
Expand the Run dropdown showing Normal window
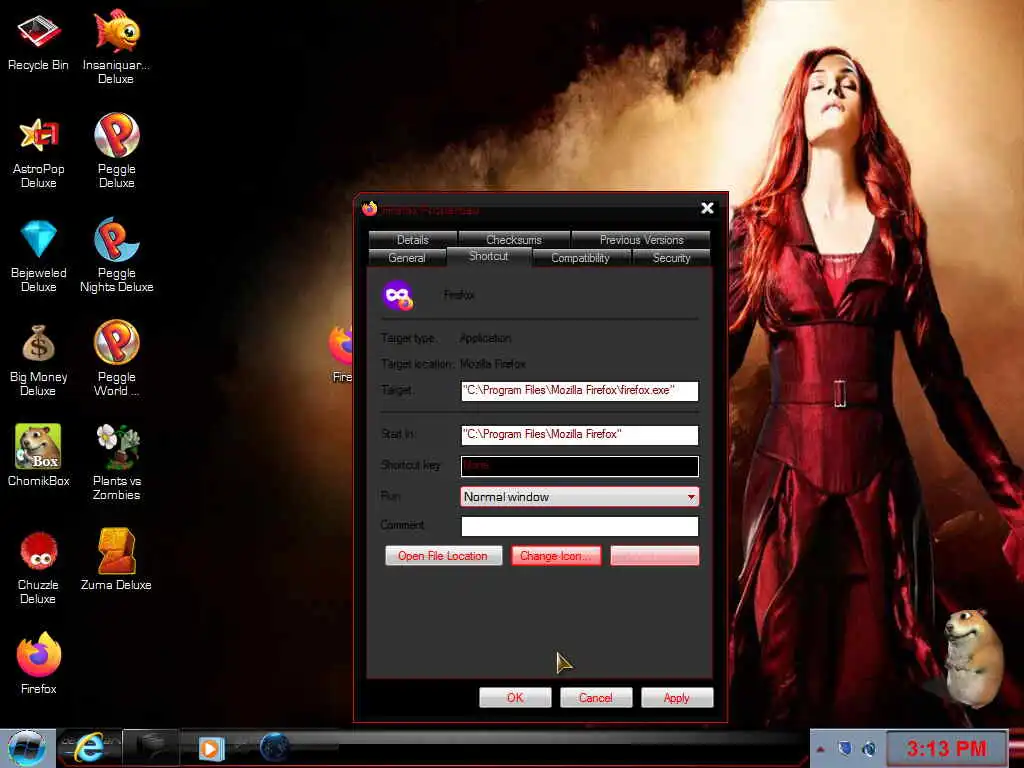tap(580, 497)
